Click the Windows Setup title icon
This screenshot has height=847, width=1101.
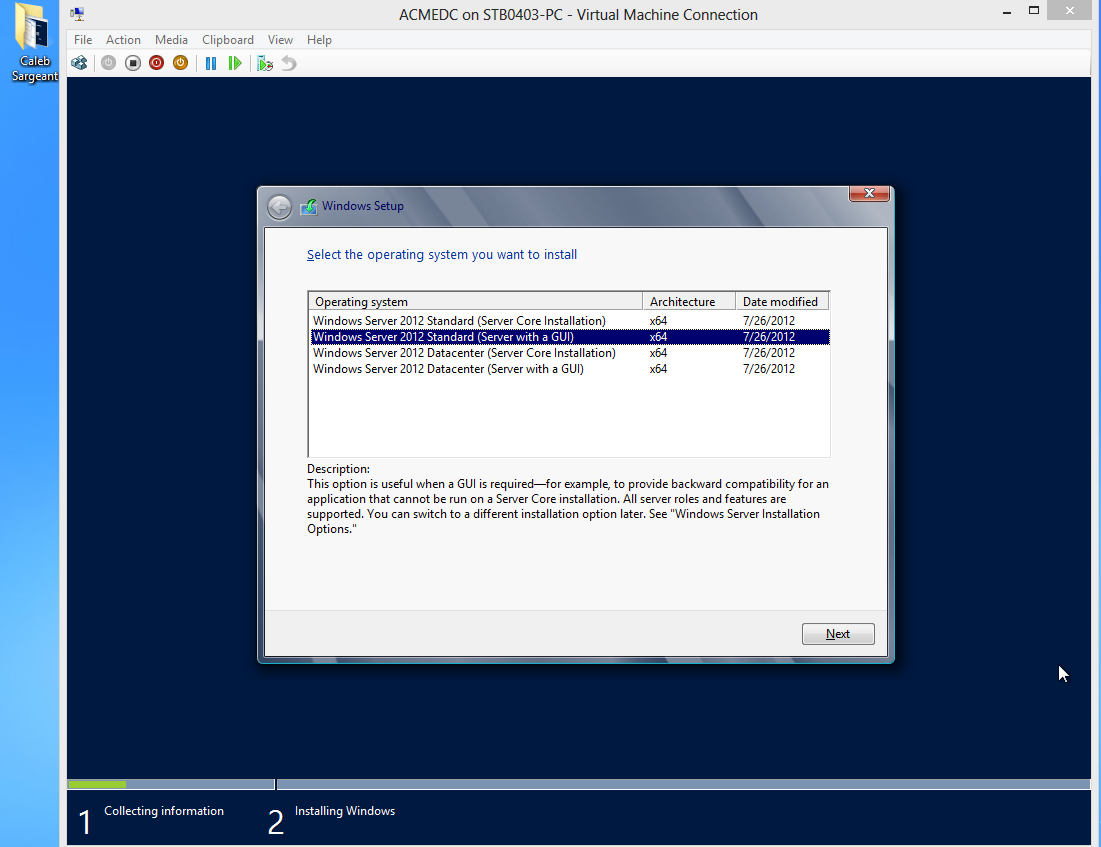point(308,206)
